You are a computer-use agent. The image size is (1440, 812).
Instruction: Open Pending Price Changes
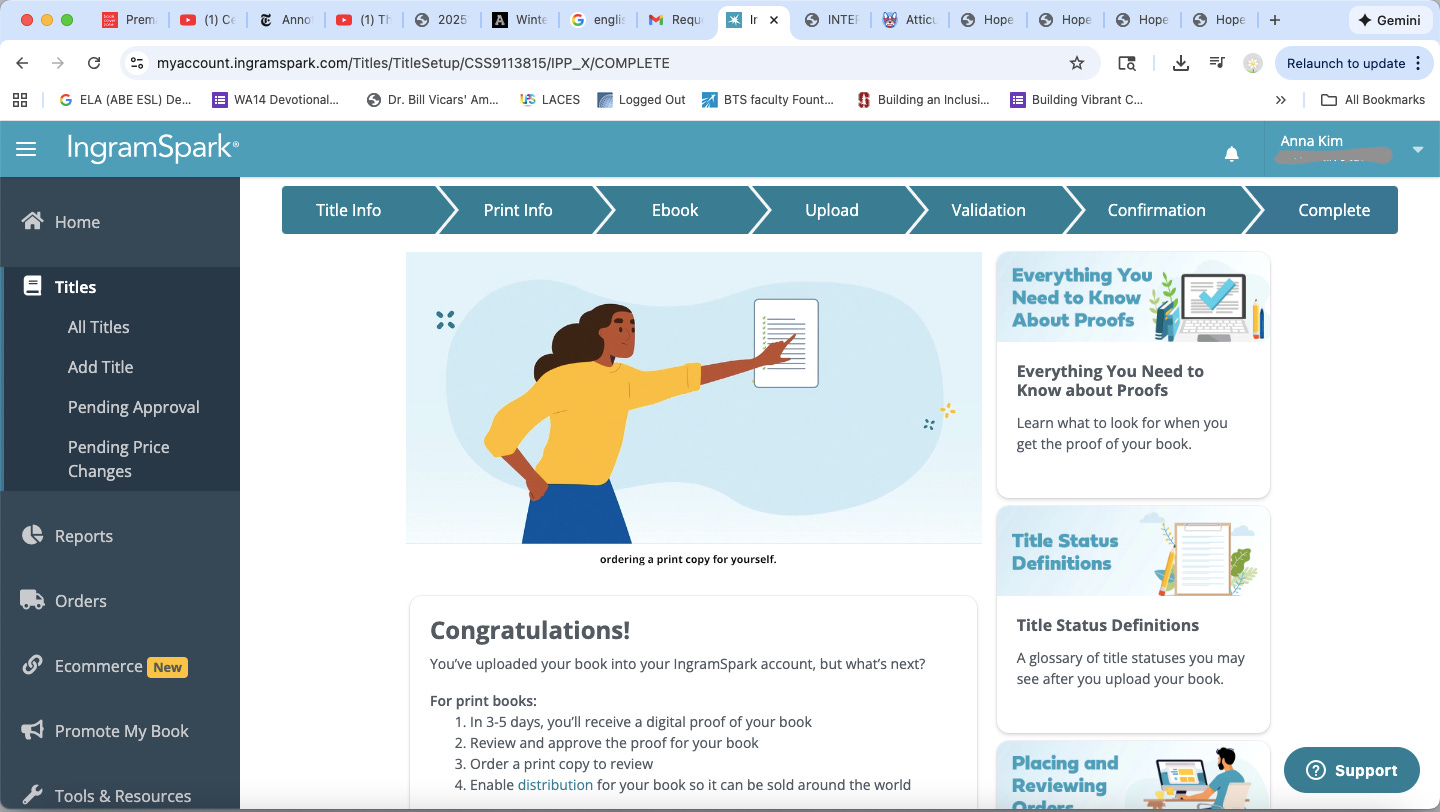click(118, 459)
